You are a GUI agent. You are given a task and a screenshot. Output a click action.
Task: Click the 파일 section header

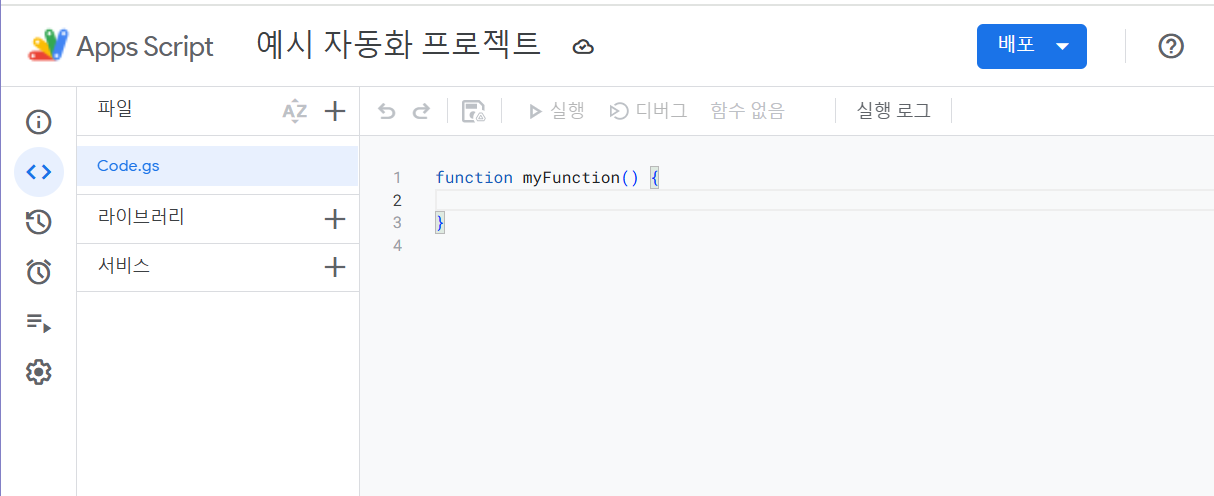click(115, 108)
